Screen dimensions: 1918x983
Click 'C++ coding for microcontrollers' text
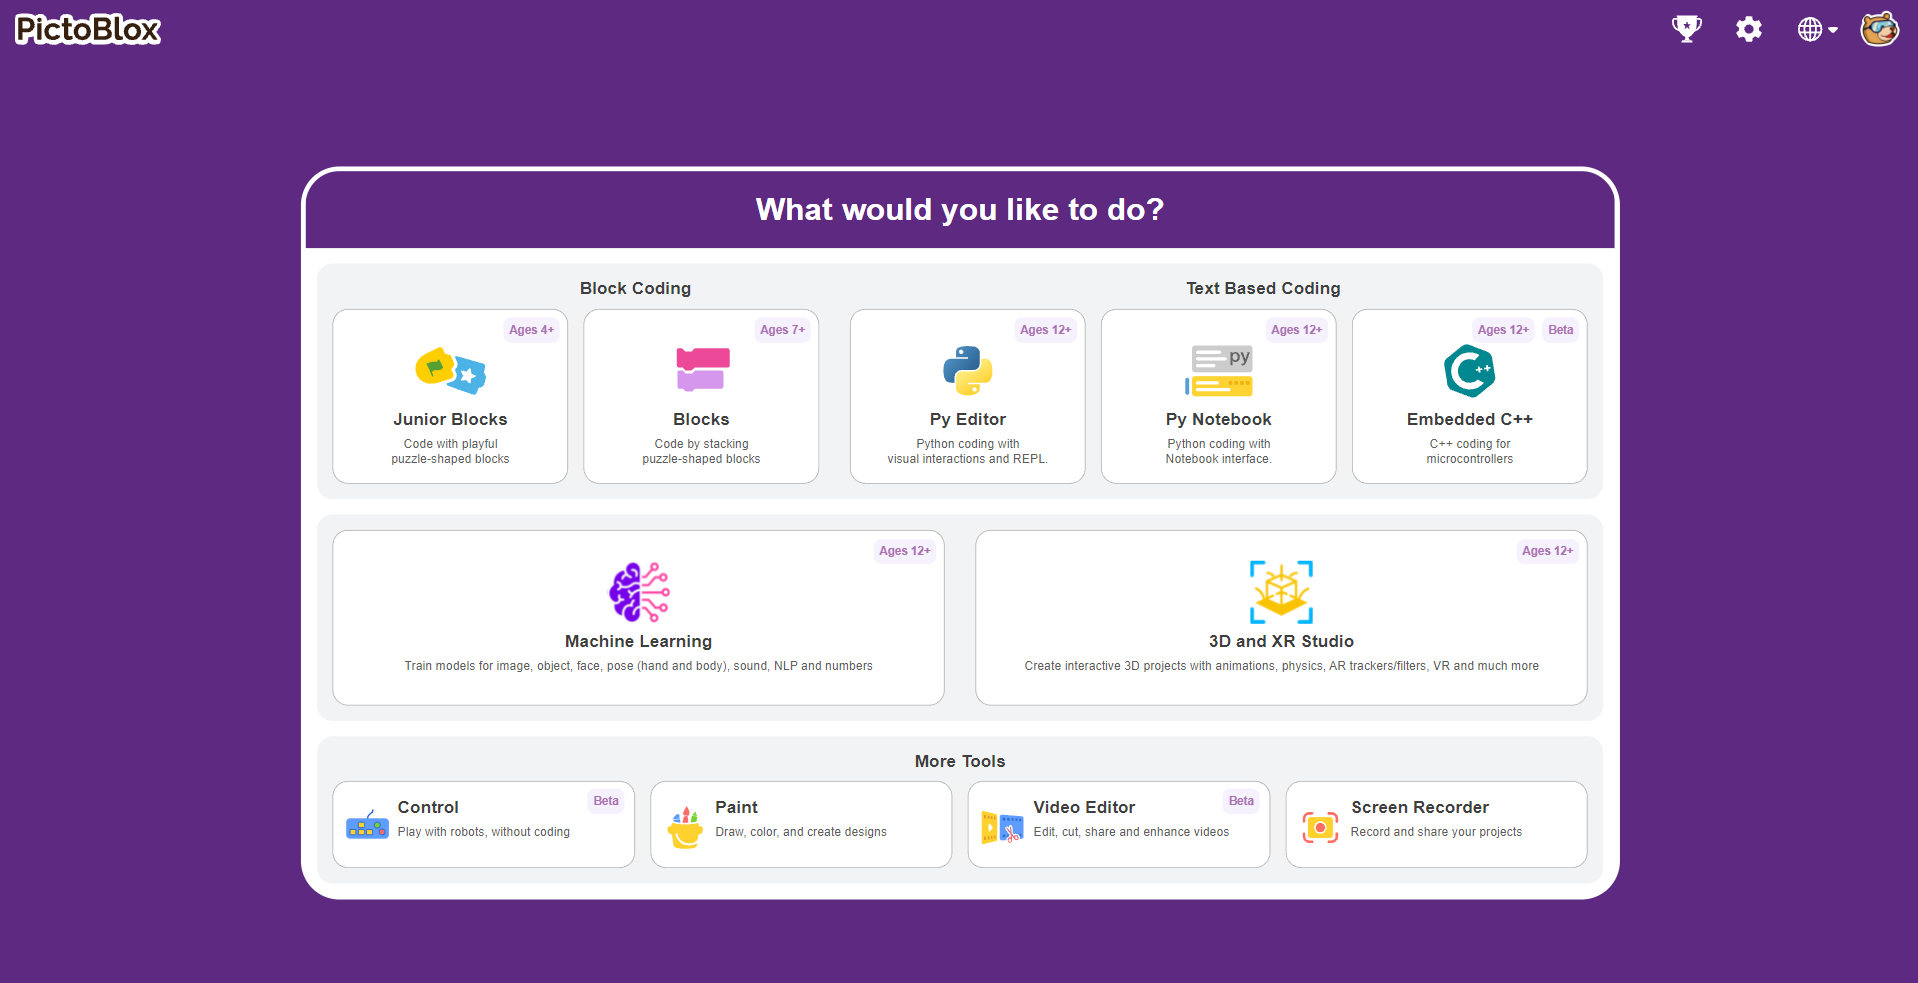click(x=1470, y=452)
